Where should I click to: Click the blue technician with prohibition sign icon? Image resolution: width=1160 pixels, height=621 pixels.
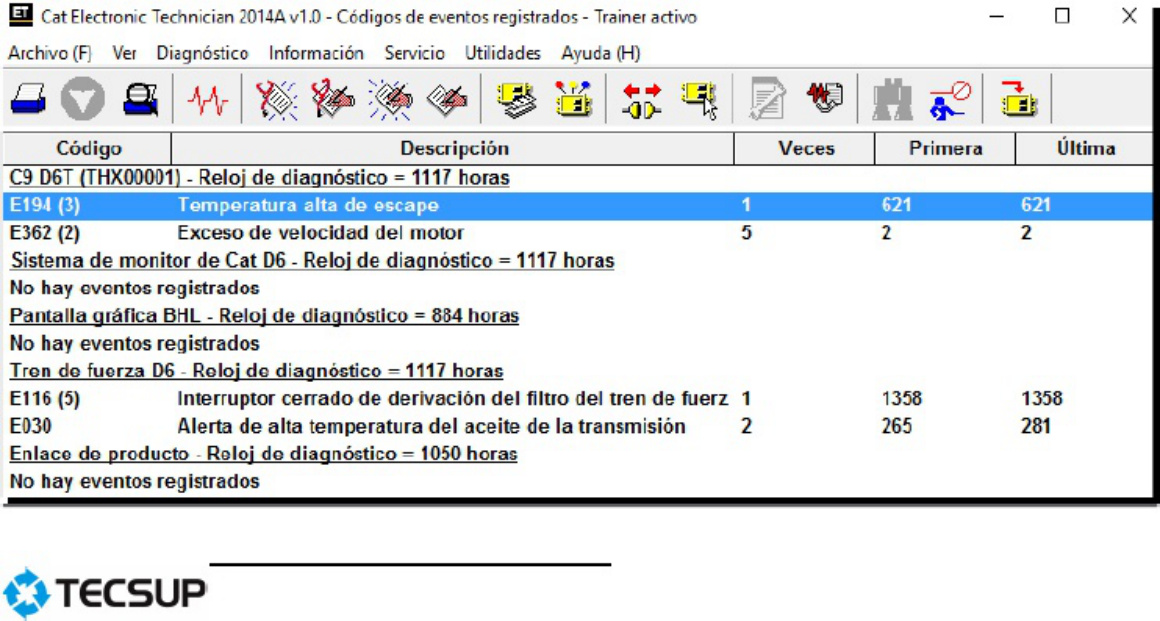(x=949, y=99)
